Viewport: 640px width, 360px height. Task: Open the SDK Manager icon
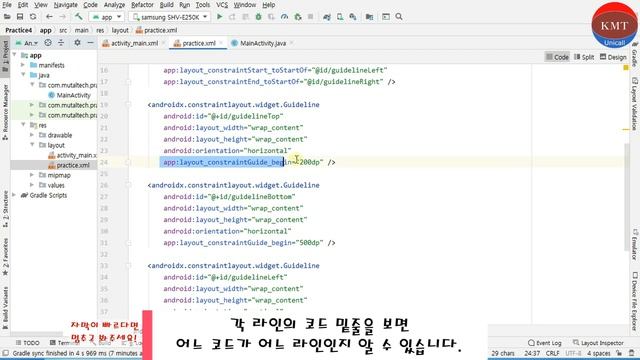click(x=353, y=17)
